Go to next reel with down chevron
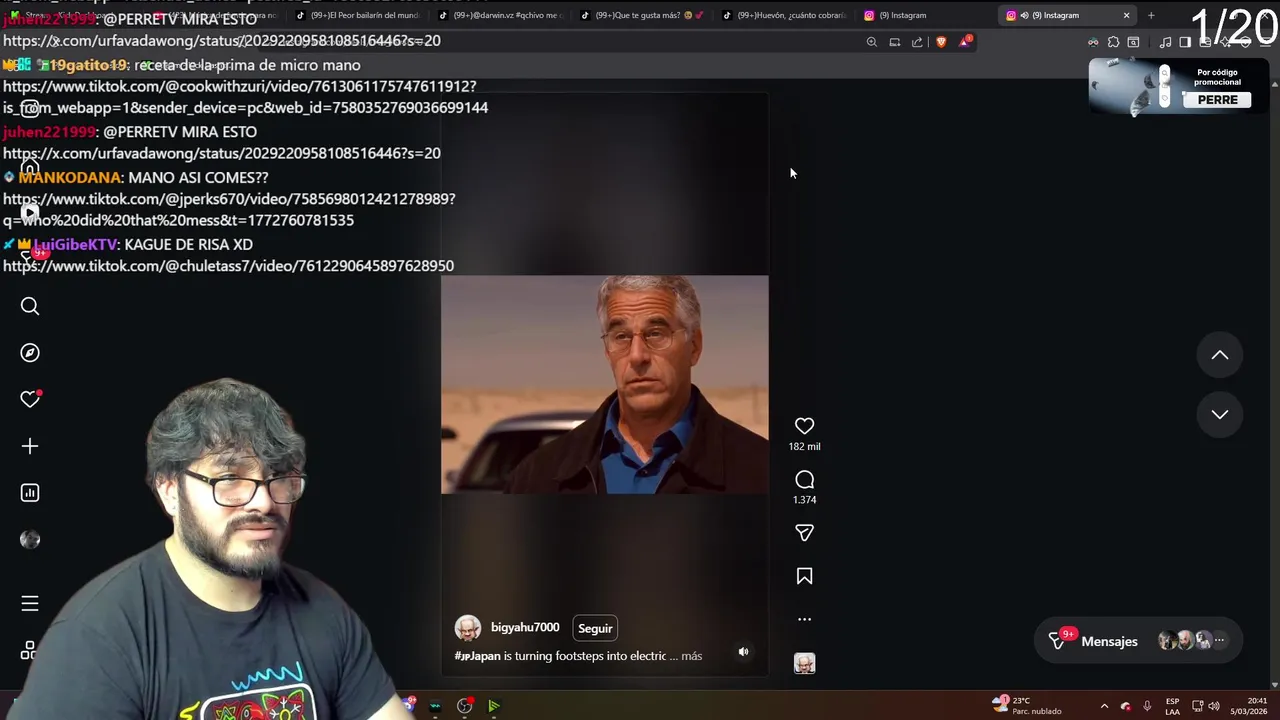 pos(1220,414)
